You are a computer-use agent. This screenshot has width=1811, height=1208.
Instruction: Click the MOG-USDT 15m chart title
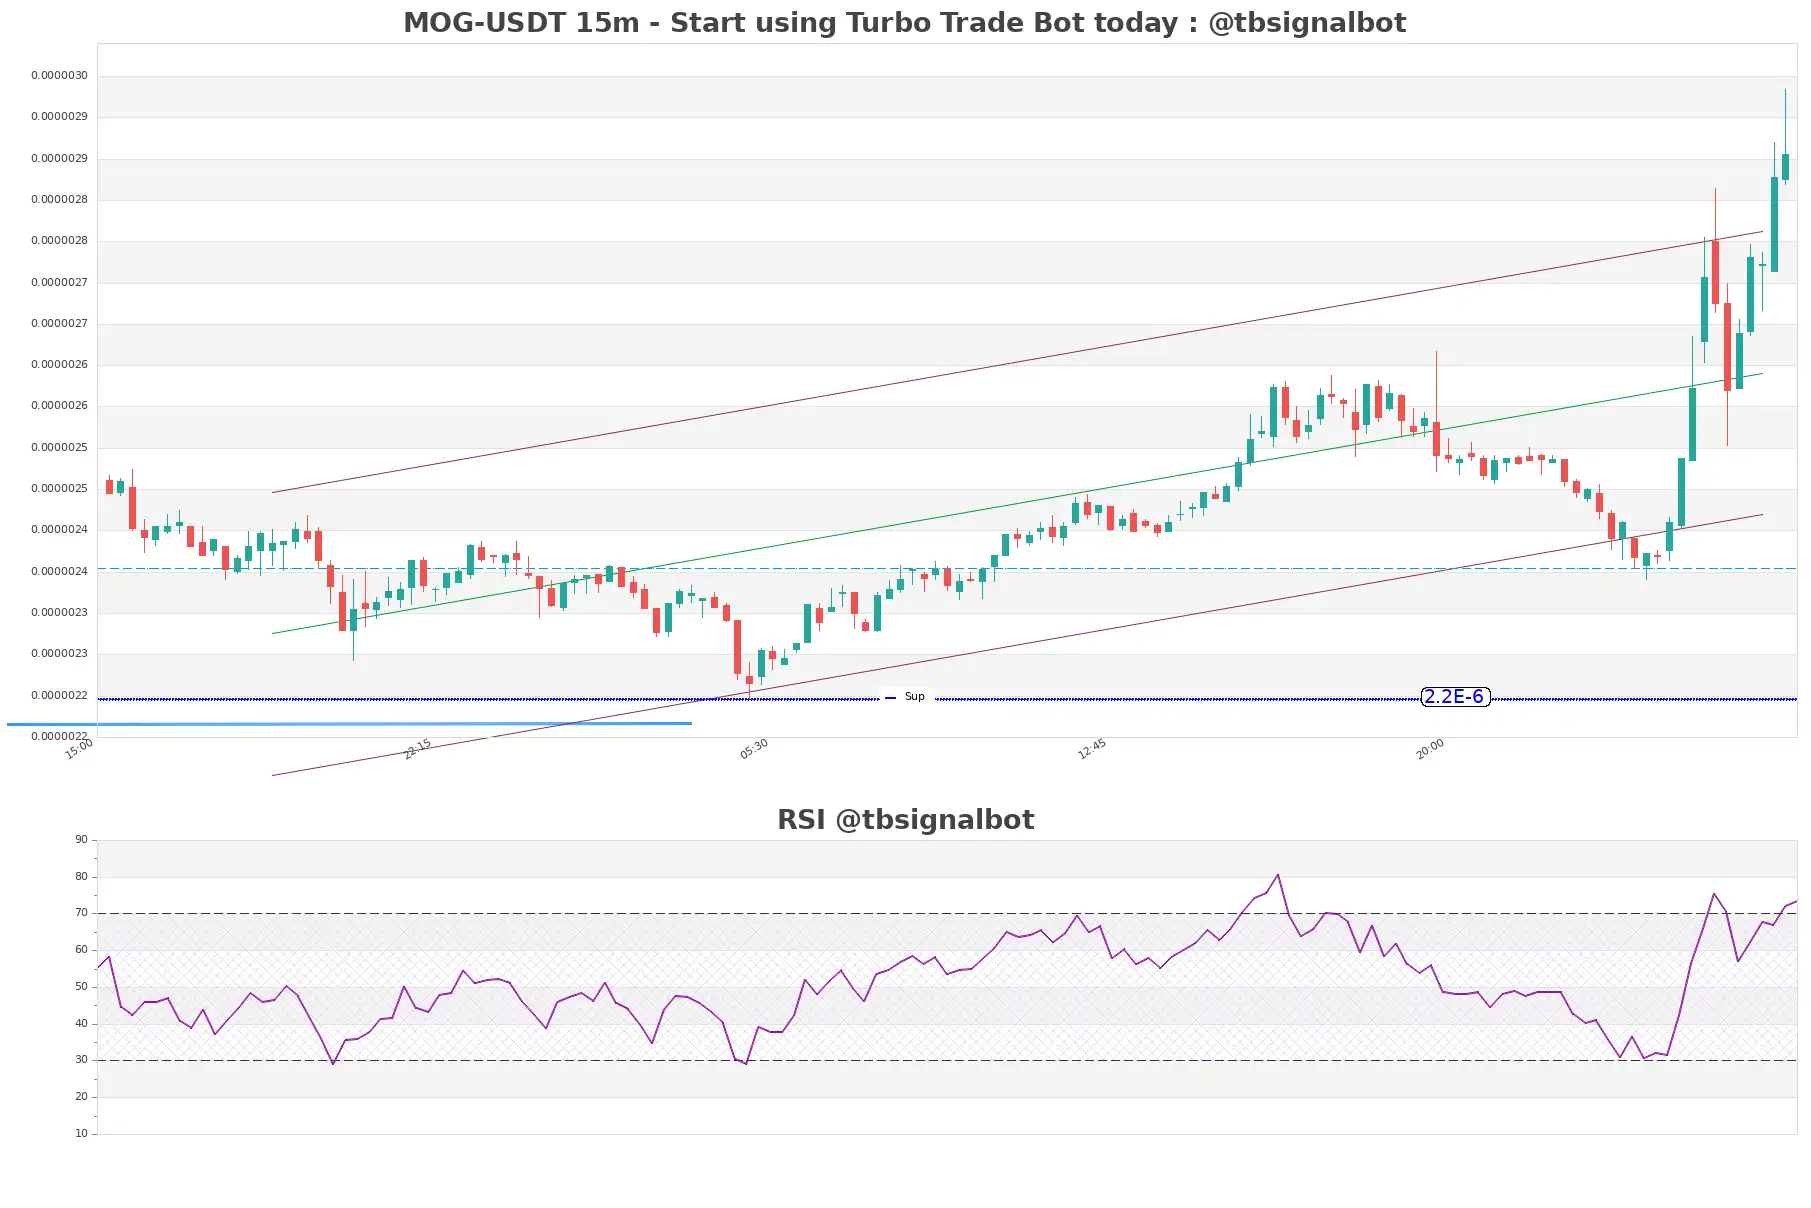[x=904, y=23]
